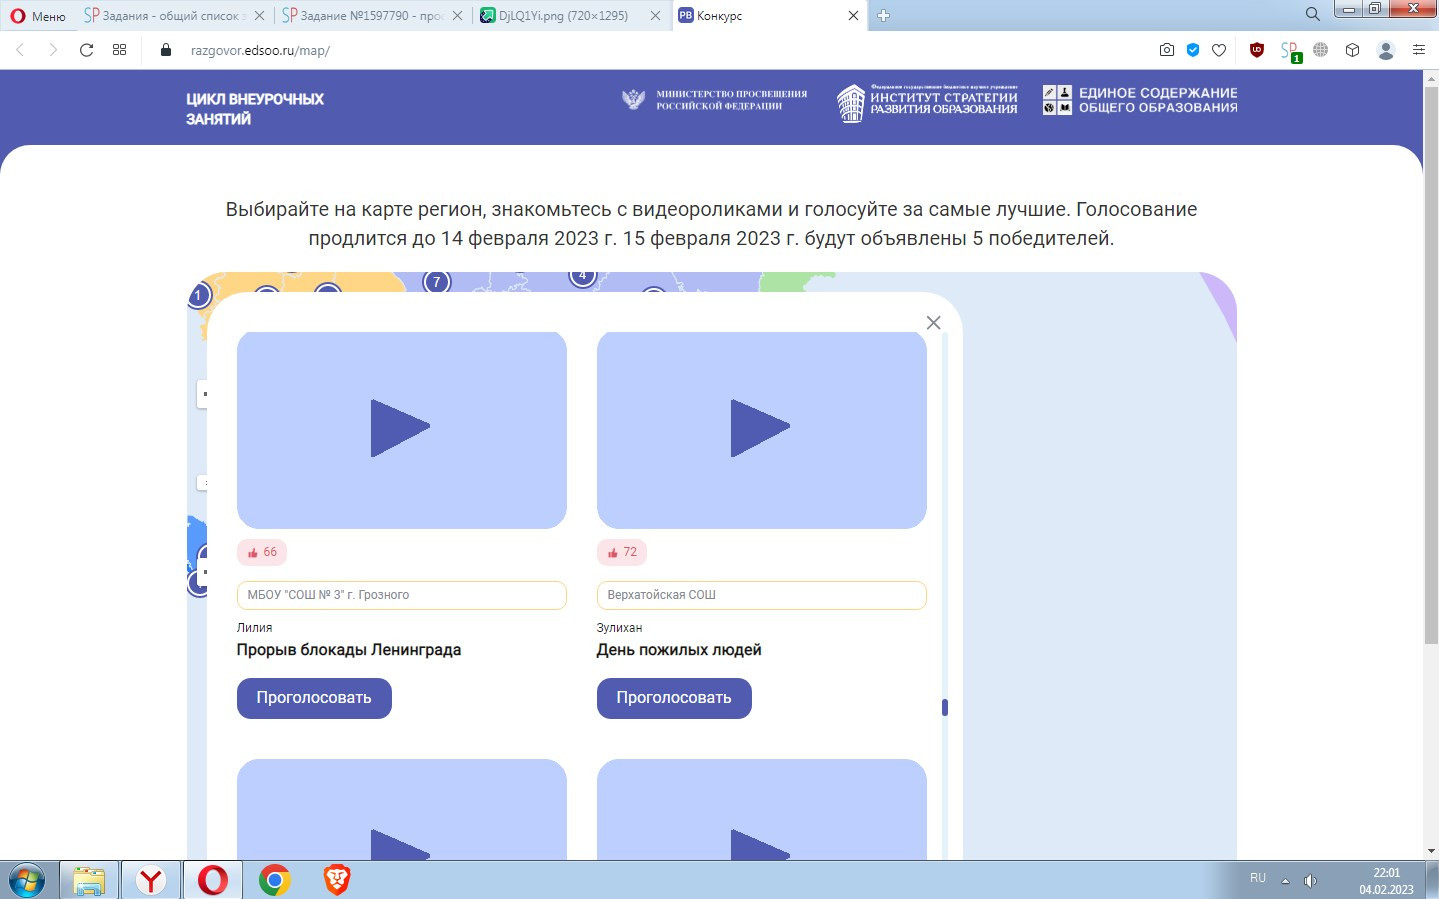Screen dimensions: 1439x899
Task: Open the user profile account icon
Action: click(x=1386, y=50)
